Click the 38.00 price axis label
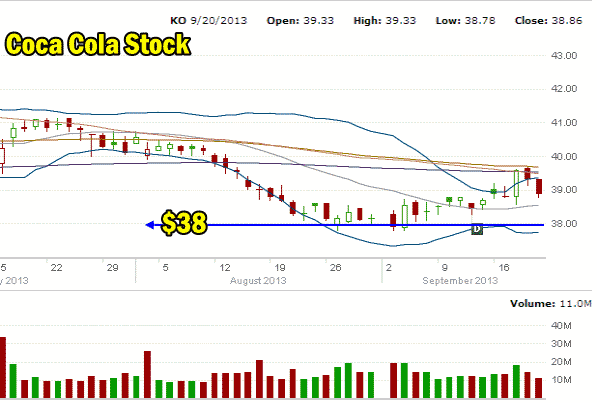Screen dimensions: 597x403 tap(564, 224)
